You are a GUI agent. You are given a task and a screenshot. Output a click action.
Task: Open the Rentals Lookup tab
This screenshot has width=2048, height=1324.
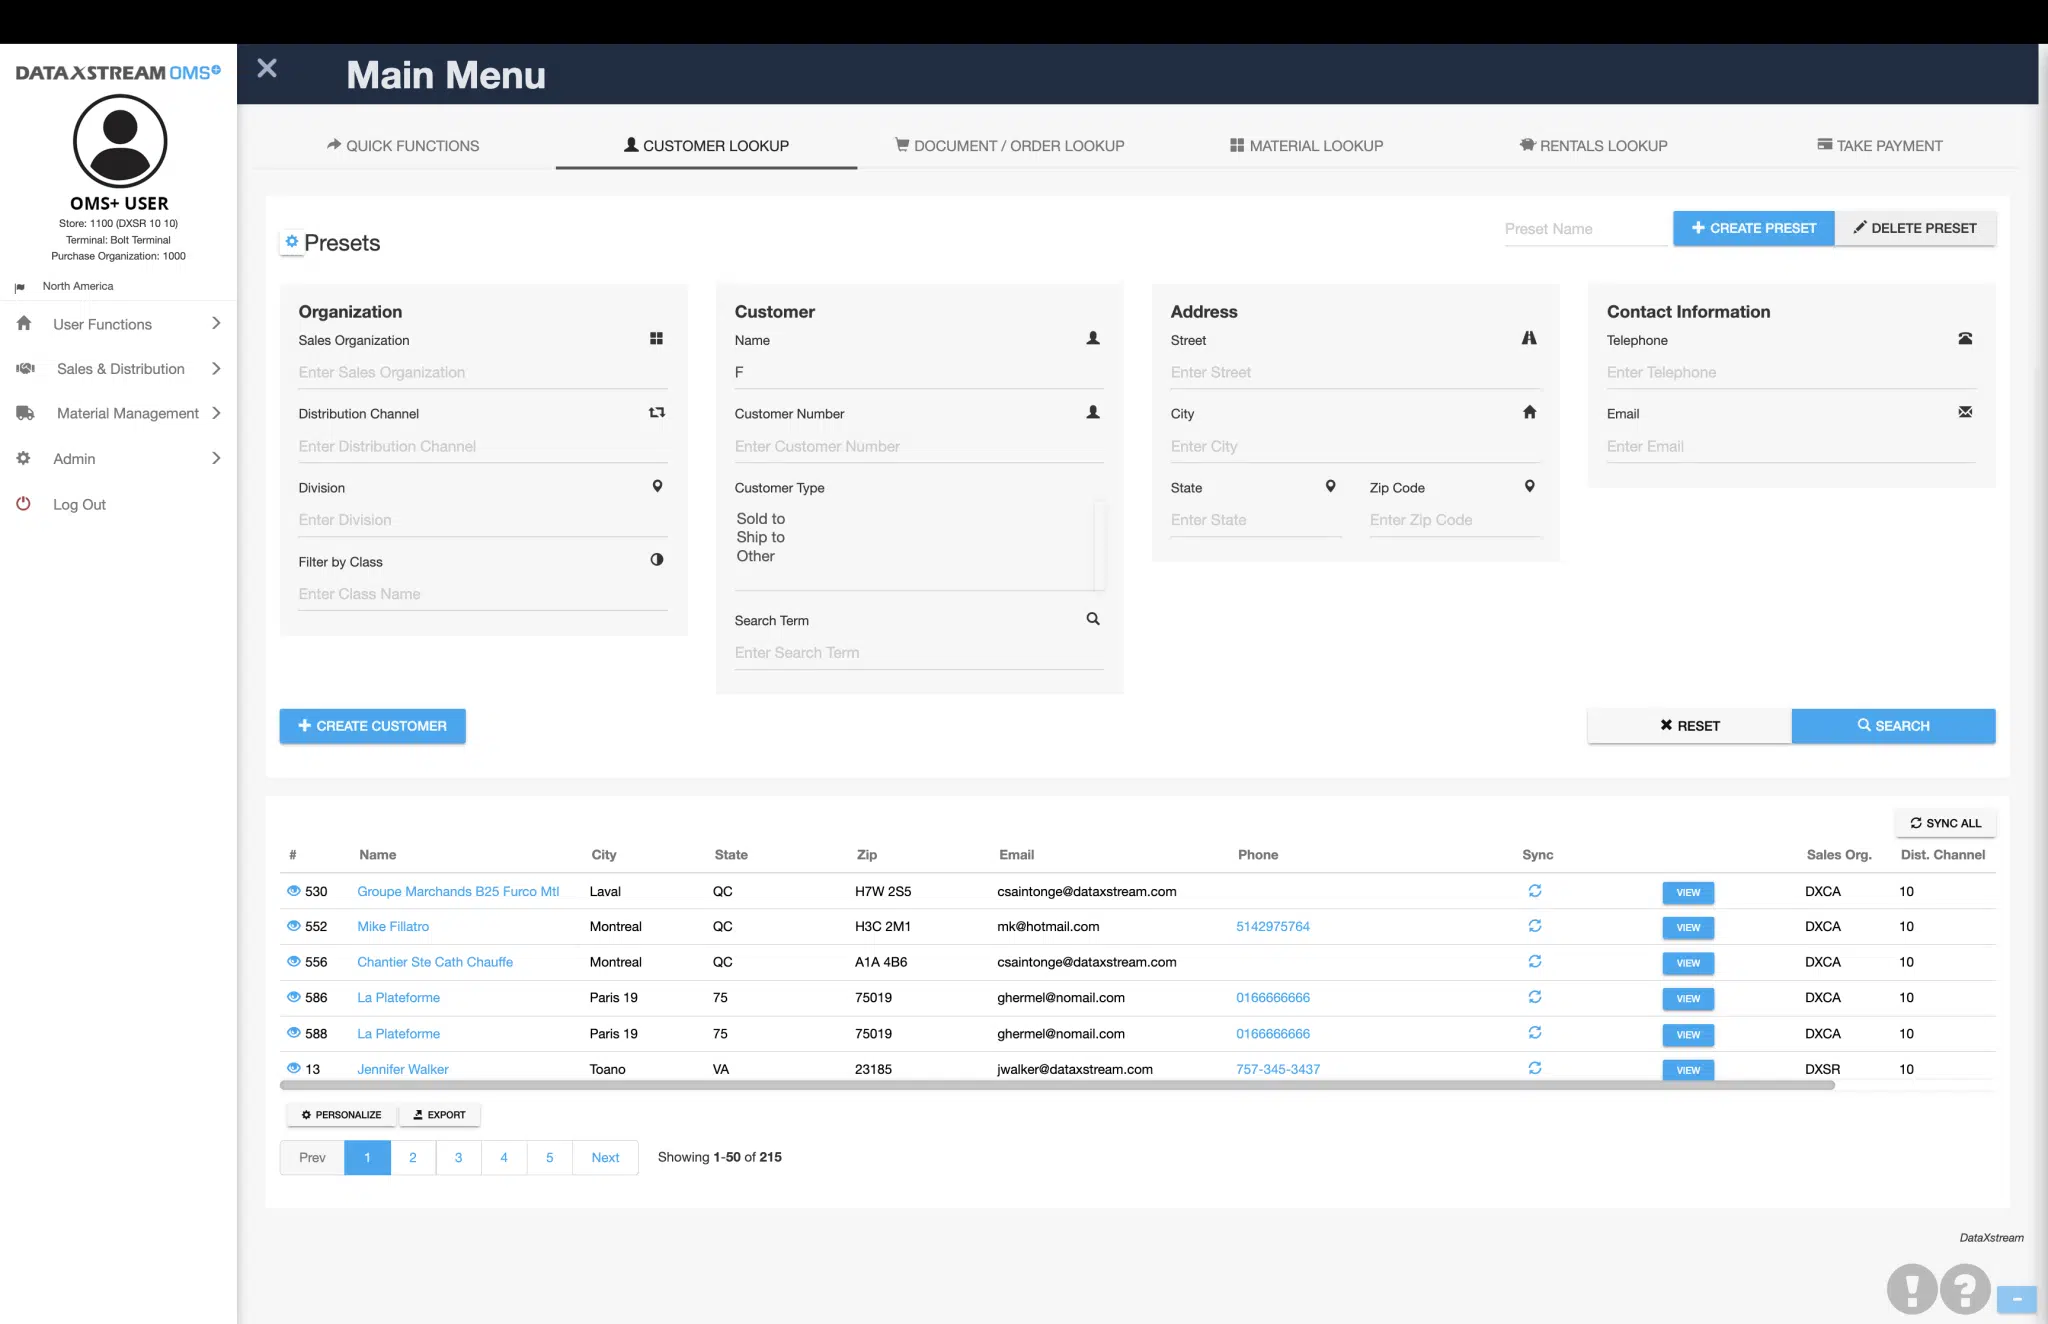click(x=1594, y=146)
